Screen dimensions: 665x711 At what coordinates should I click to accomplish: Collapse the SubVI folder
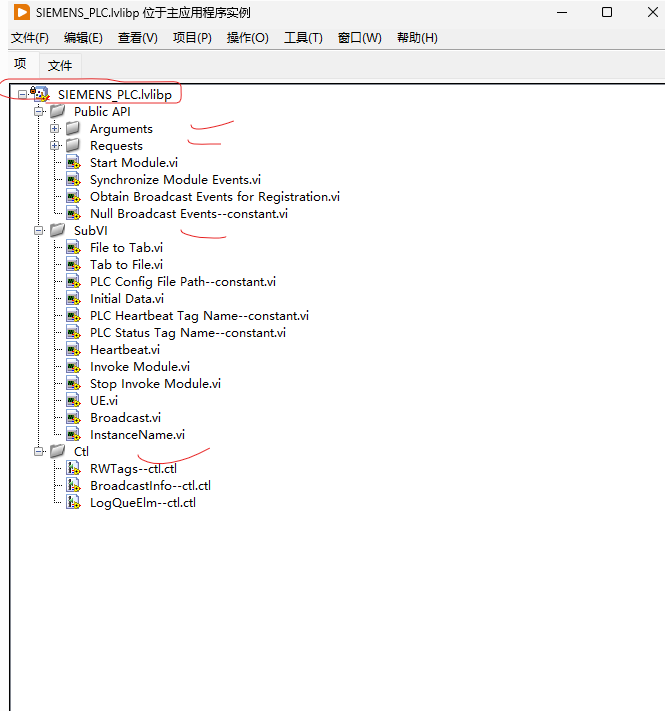point(39,231)
